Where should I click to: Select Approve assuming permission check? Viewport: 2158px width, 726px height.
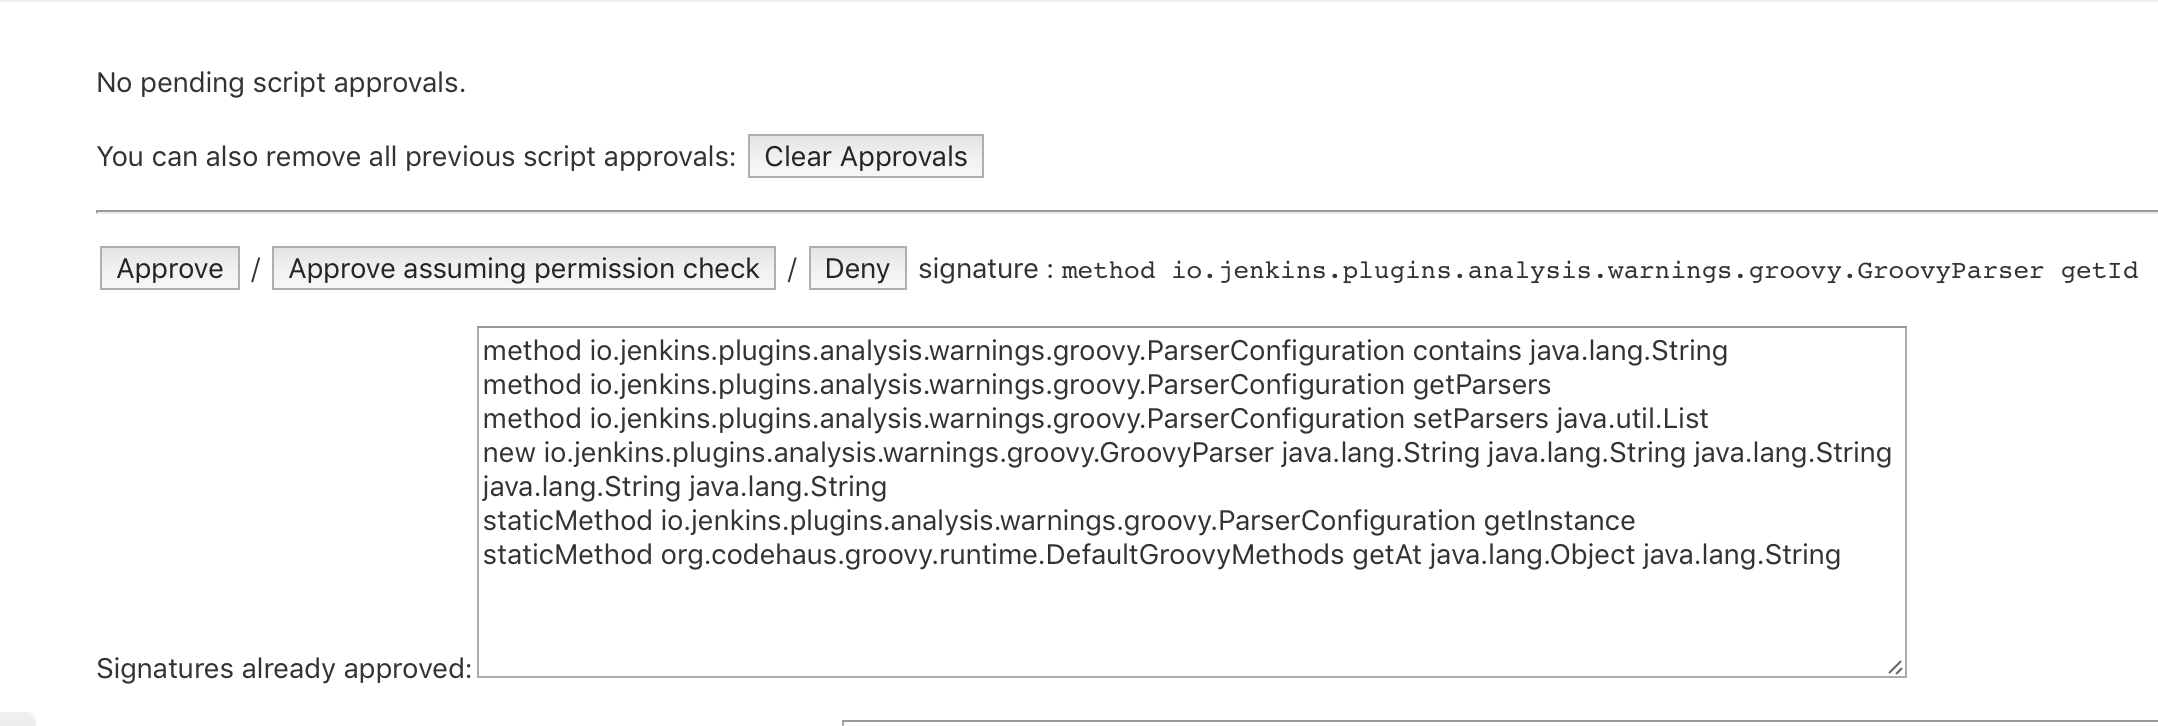point(524,268)
